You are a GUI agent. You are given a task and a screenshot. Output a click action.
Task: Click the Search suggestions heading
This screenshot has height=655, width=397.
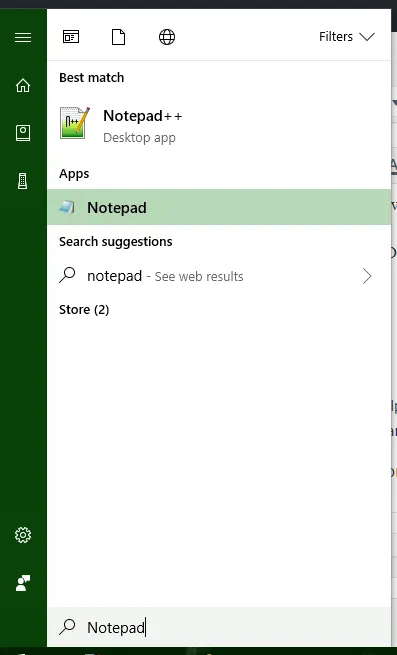116,241
